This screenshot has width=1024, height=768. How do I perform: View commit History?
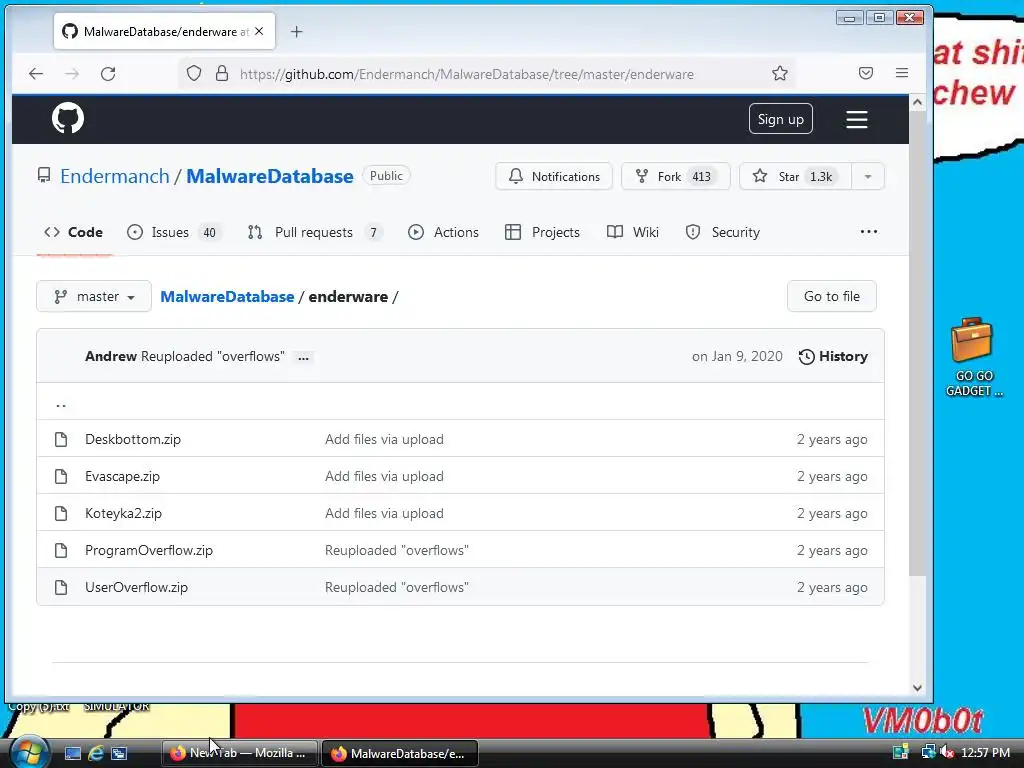(833, 357)
